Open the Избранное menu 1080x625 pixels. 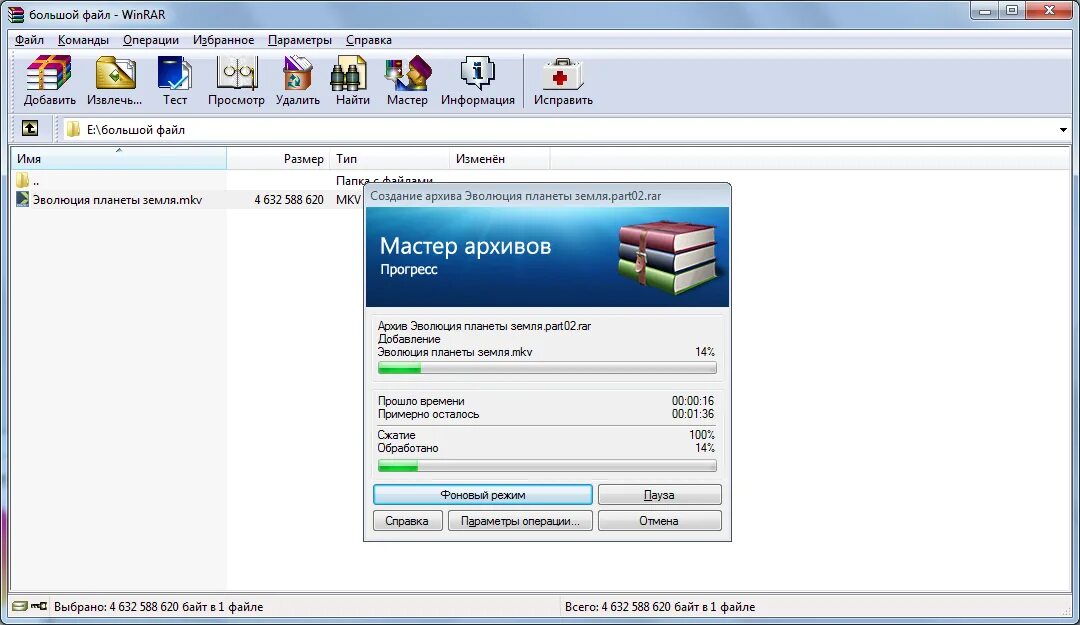pyautogui.click(x=223, y=40)
